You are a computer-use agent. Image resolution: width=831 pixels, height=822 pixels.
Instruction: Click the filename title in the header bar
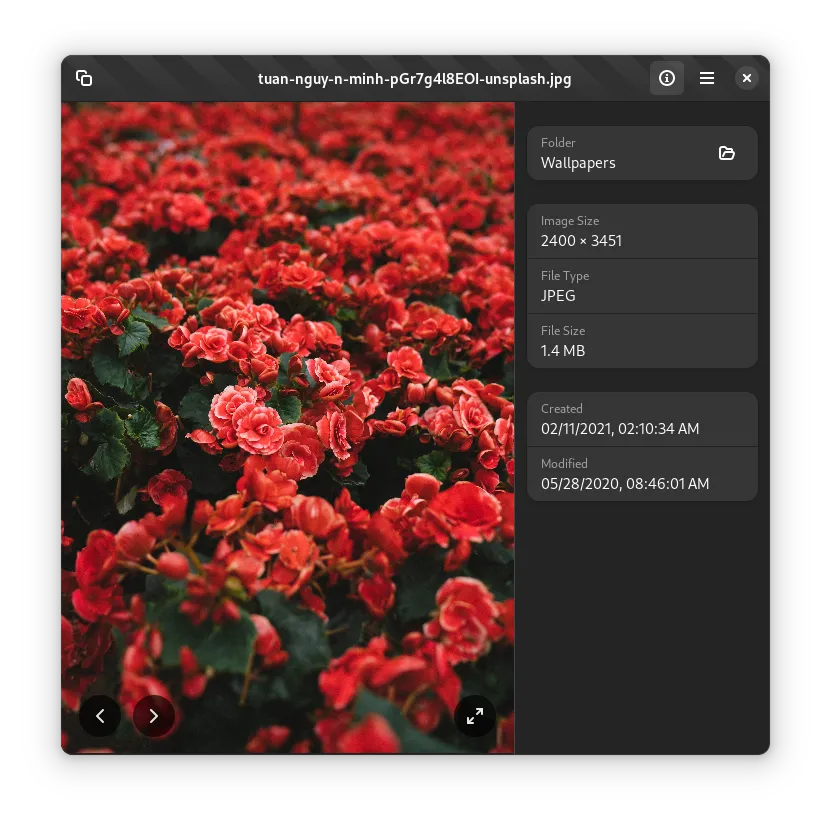click(x=414, y=79)
